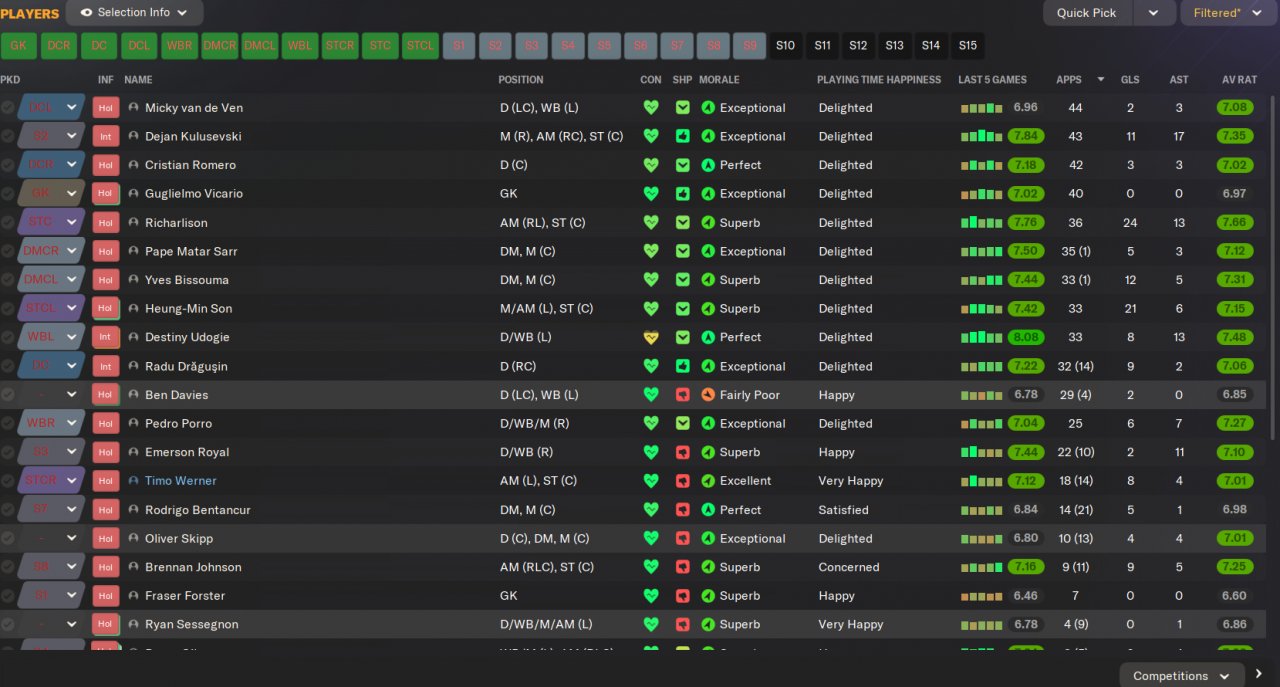Select the S15 substitute slot tab
Viewport: 1280px width, 687px height.
967,45
